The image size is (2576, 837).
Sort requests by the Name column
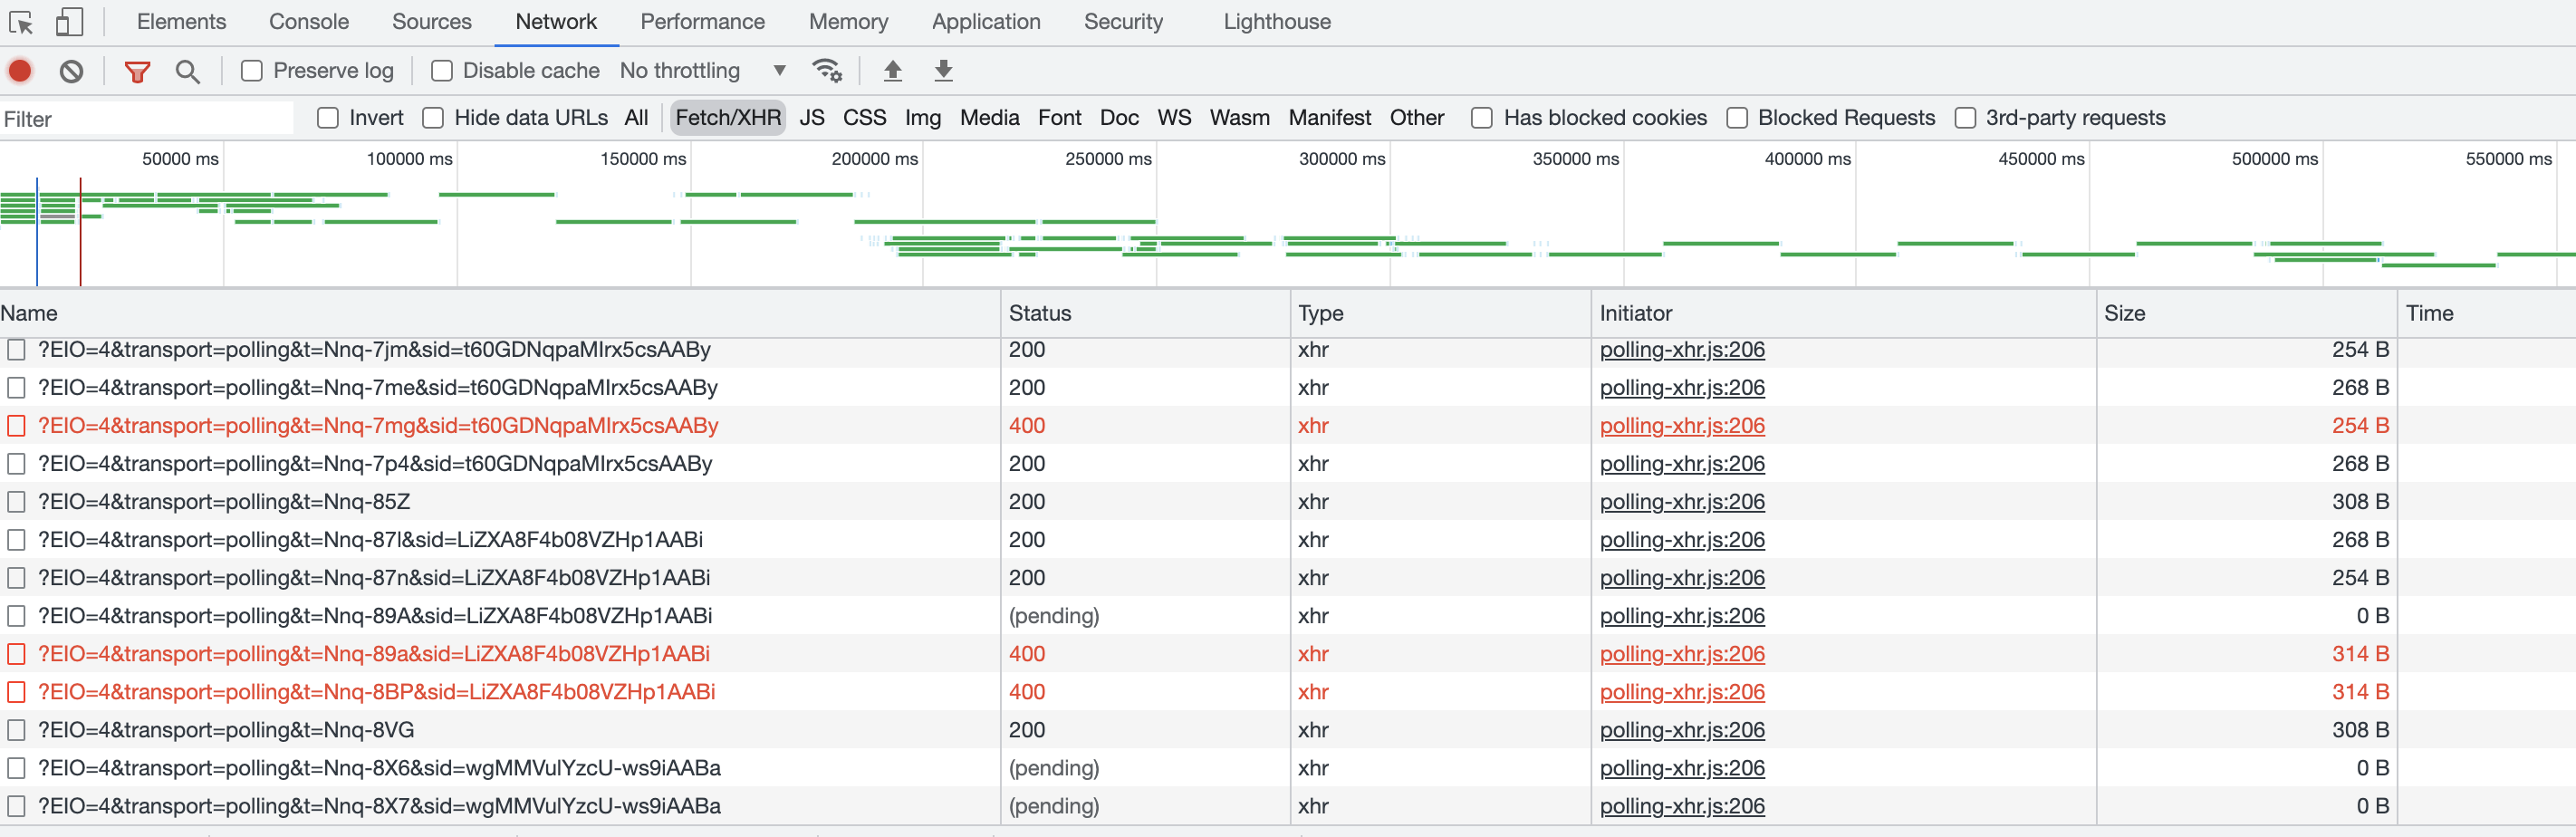pyautogui.click(x=30, y=313)
